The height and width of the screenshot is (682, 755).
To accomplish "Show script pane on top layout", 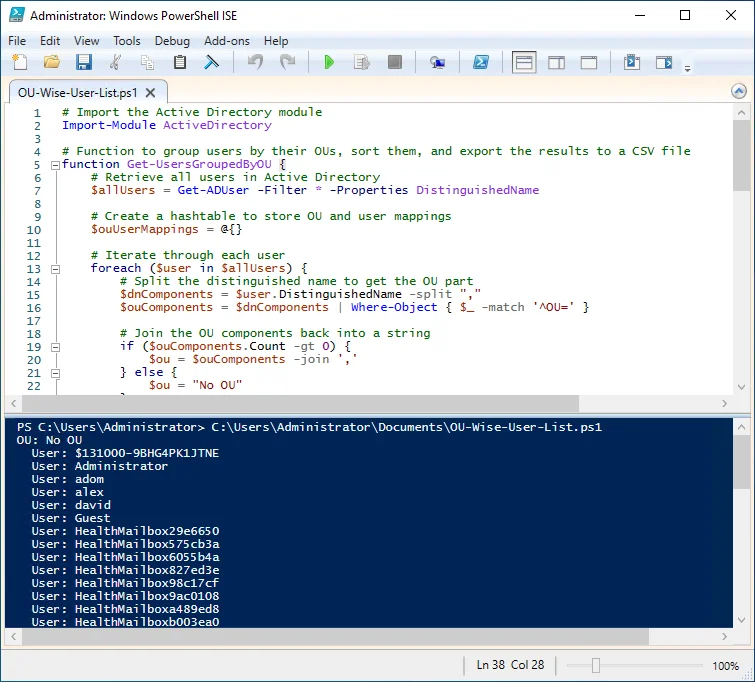I will pyautogui.click(x=524, y=63).
